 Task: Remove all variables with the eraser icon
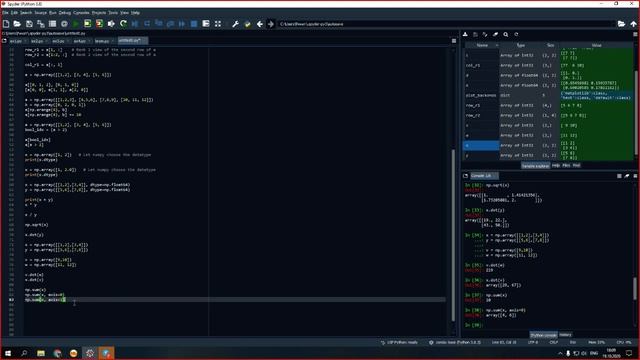tap(496, 35)
